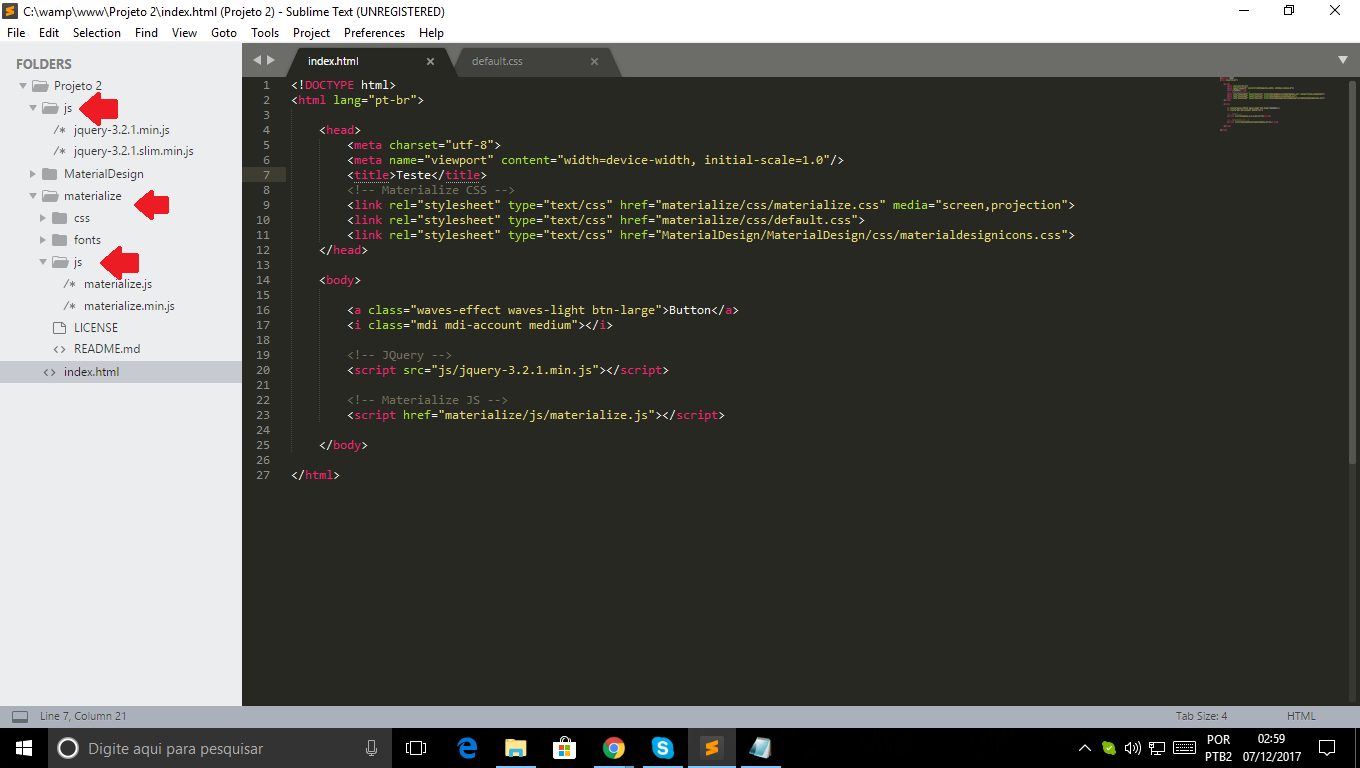
Task: Click the fonts folder icon
Action: 60,240
